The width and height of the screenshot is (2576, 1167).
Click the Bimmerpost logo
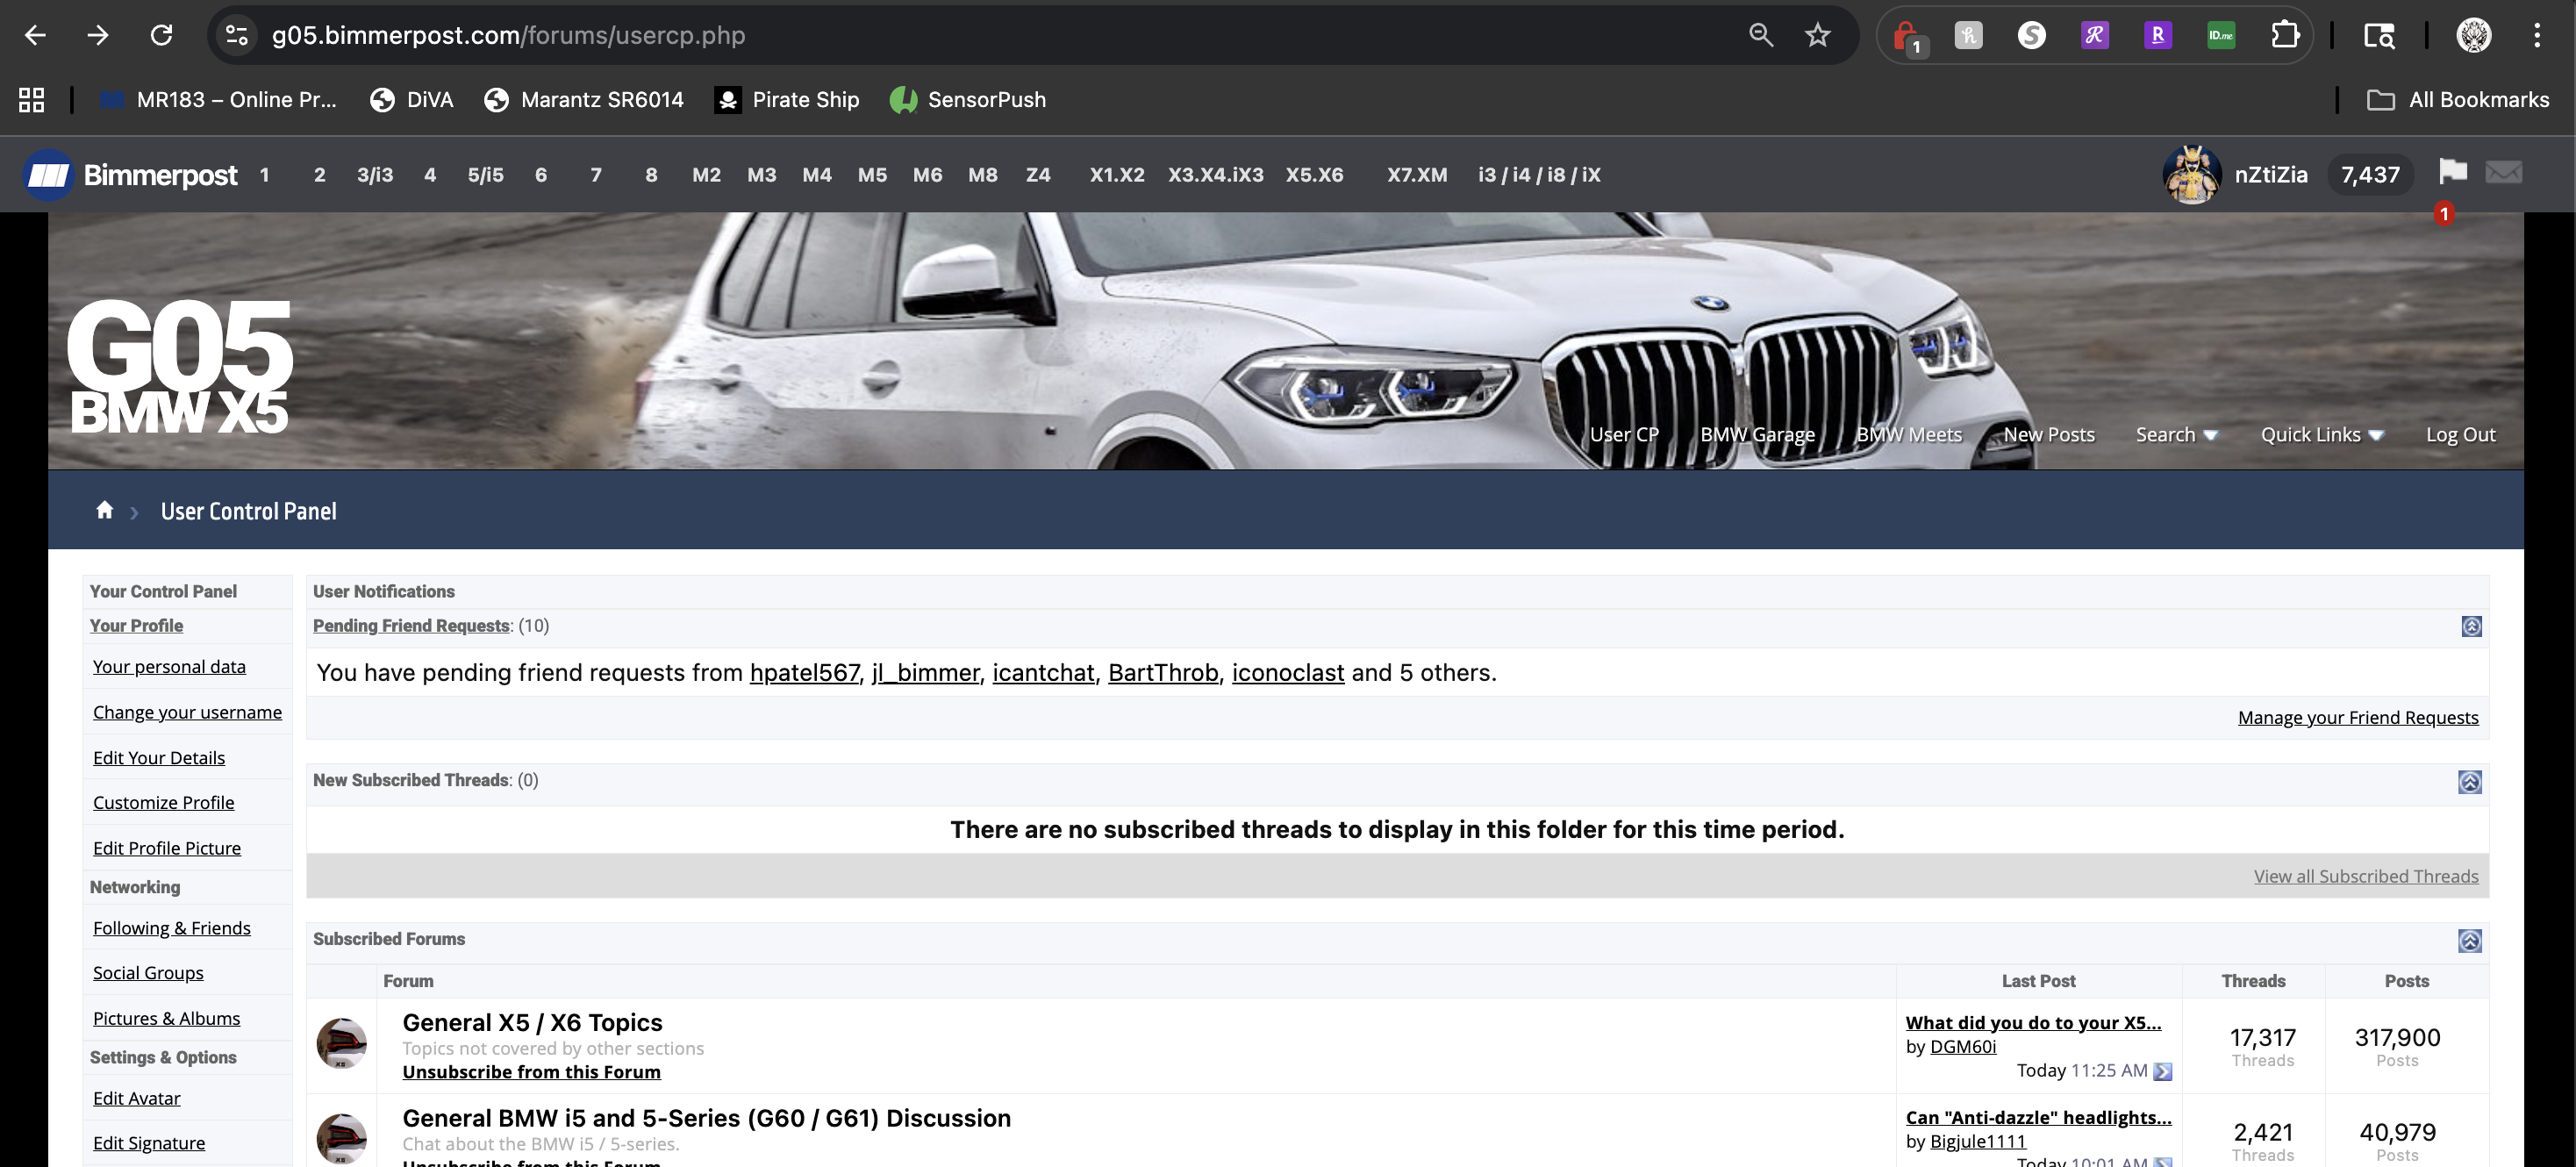[x=130, y=175]
